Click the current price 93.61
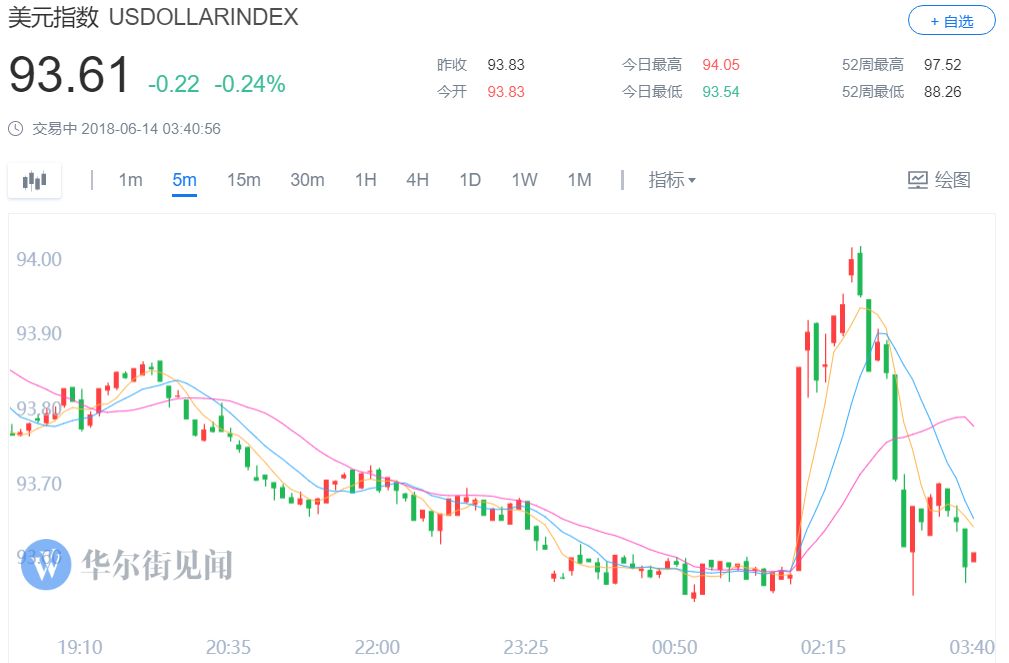Viewport: 1009px width, 663px height. pos(70,75)
